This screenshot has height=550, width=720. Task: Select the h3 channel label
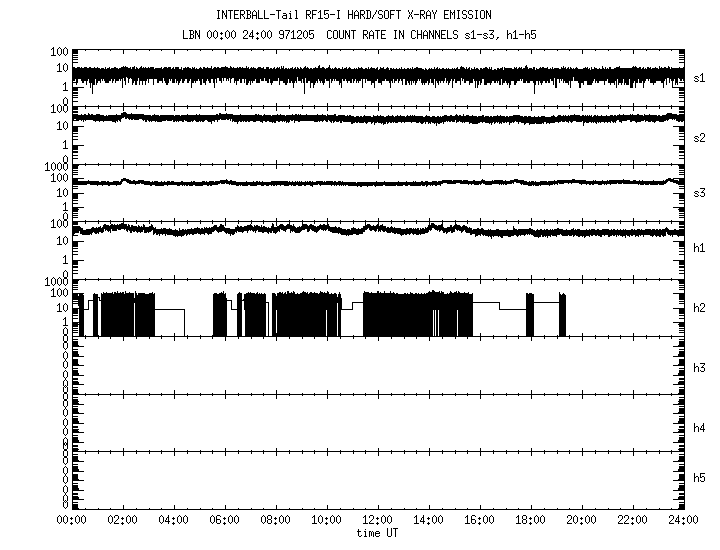click(x=700, y=368)
